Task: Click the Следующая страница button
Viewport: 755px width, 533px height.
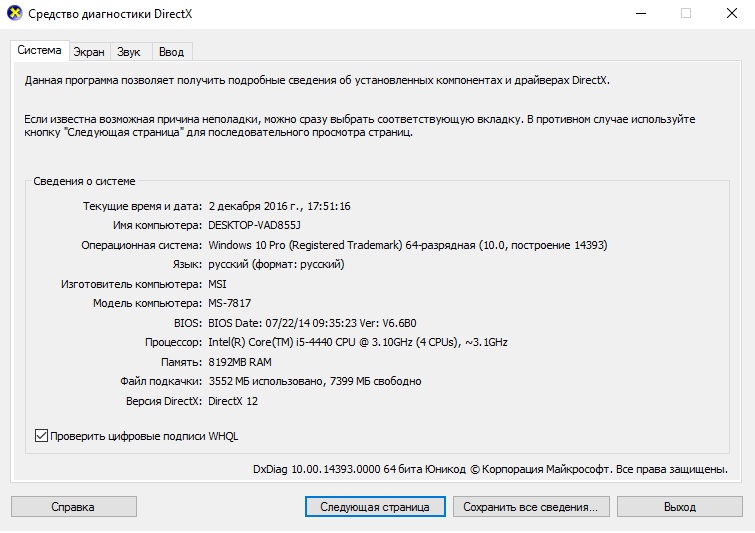Action: click(374, 507)
